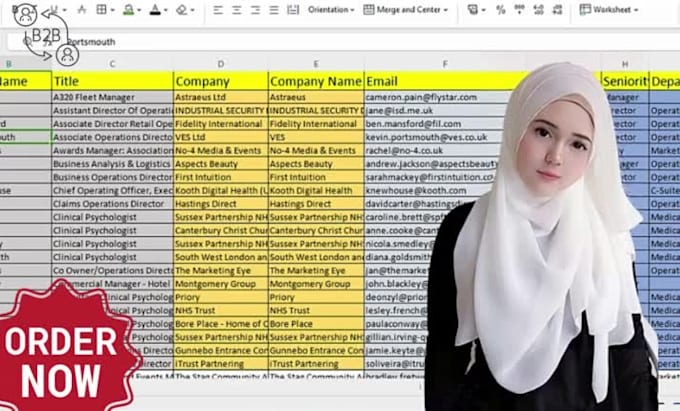The width and height of the screenshot is (680, 411).
Task: Apply the comma thousands separator style
Action: point(519,10)
